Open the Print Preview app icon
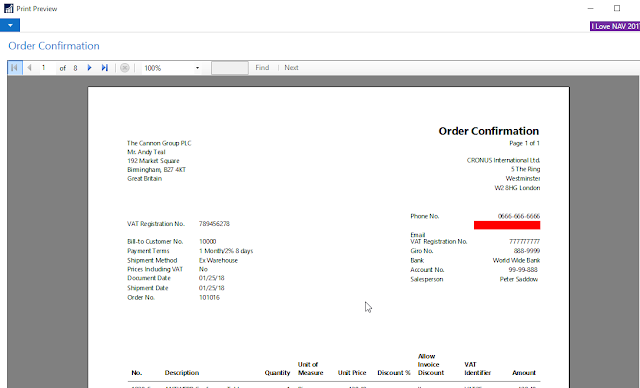Viewport: 640px width, 388px height. pyautogui.click(x=9, y=8)
